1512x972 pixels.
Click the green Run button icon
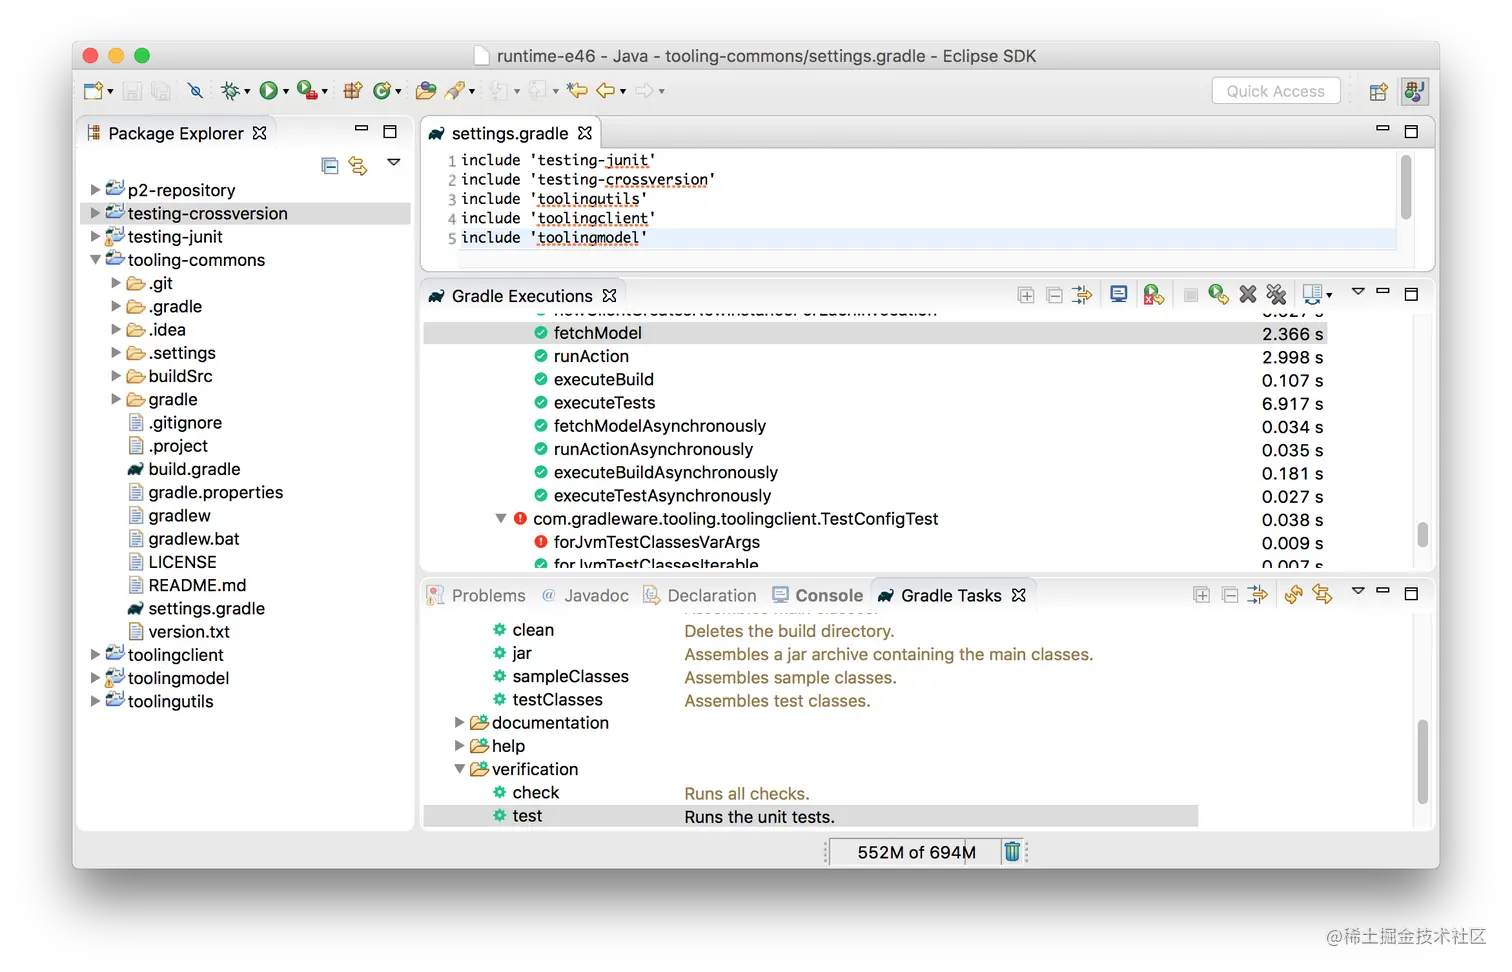[x=268, y=91]
